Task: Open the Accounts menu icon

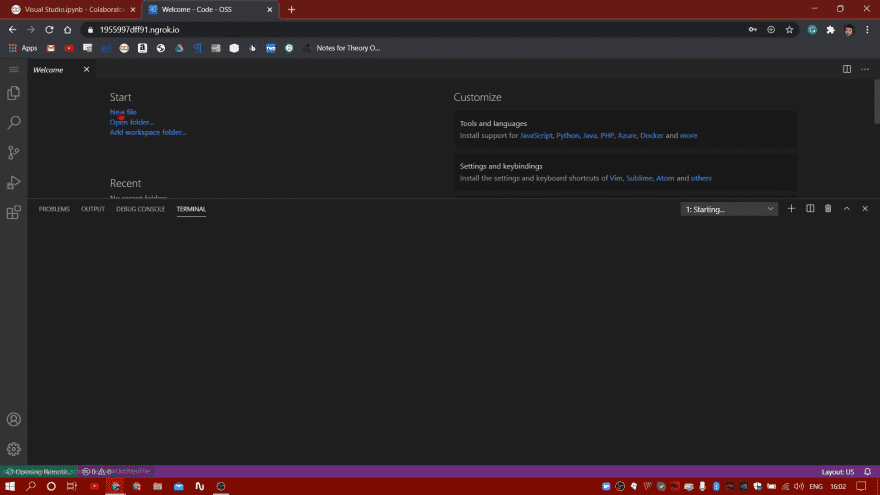Action: point(13,419)
